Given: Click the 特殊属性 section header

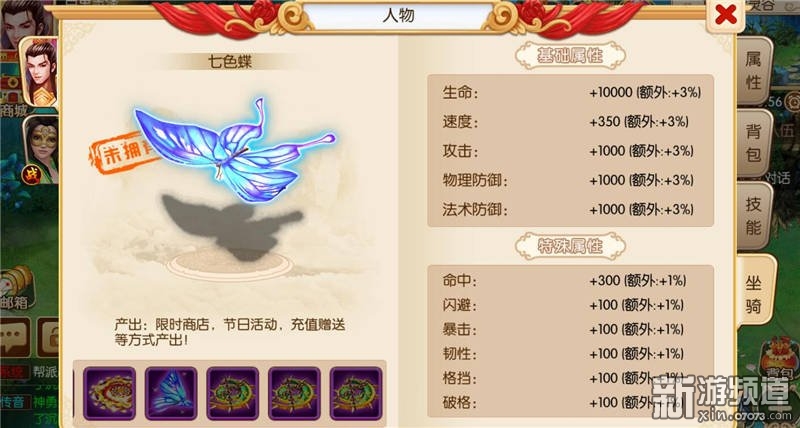Looking at the screenshot, I should pos(570,246).
